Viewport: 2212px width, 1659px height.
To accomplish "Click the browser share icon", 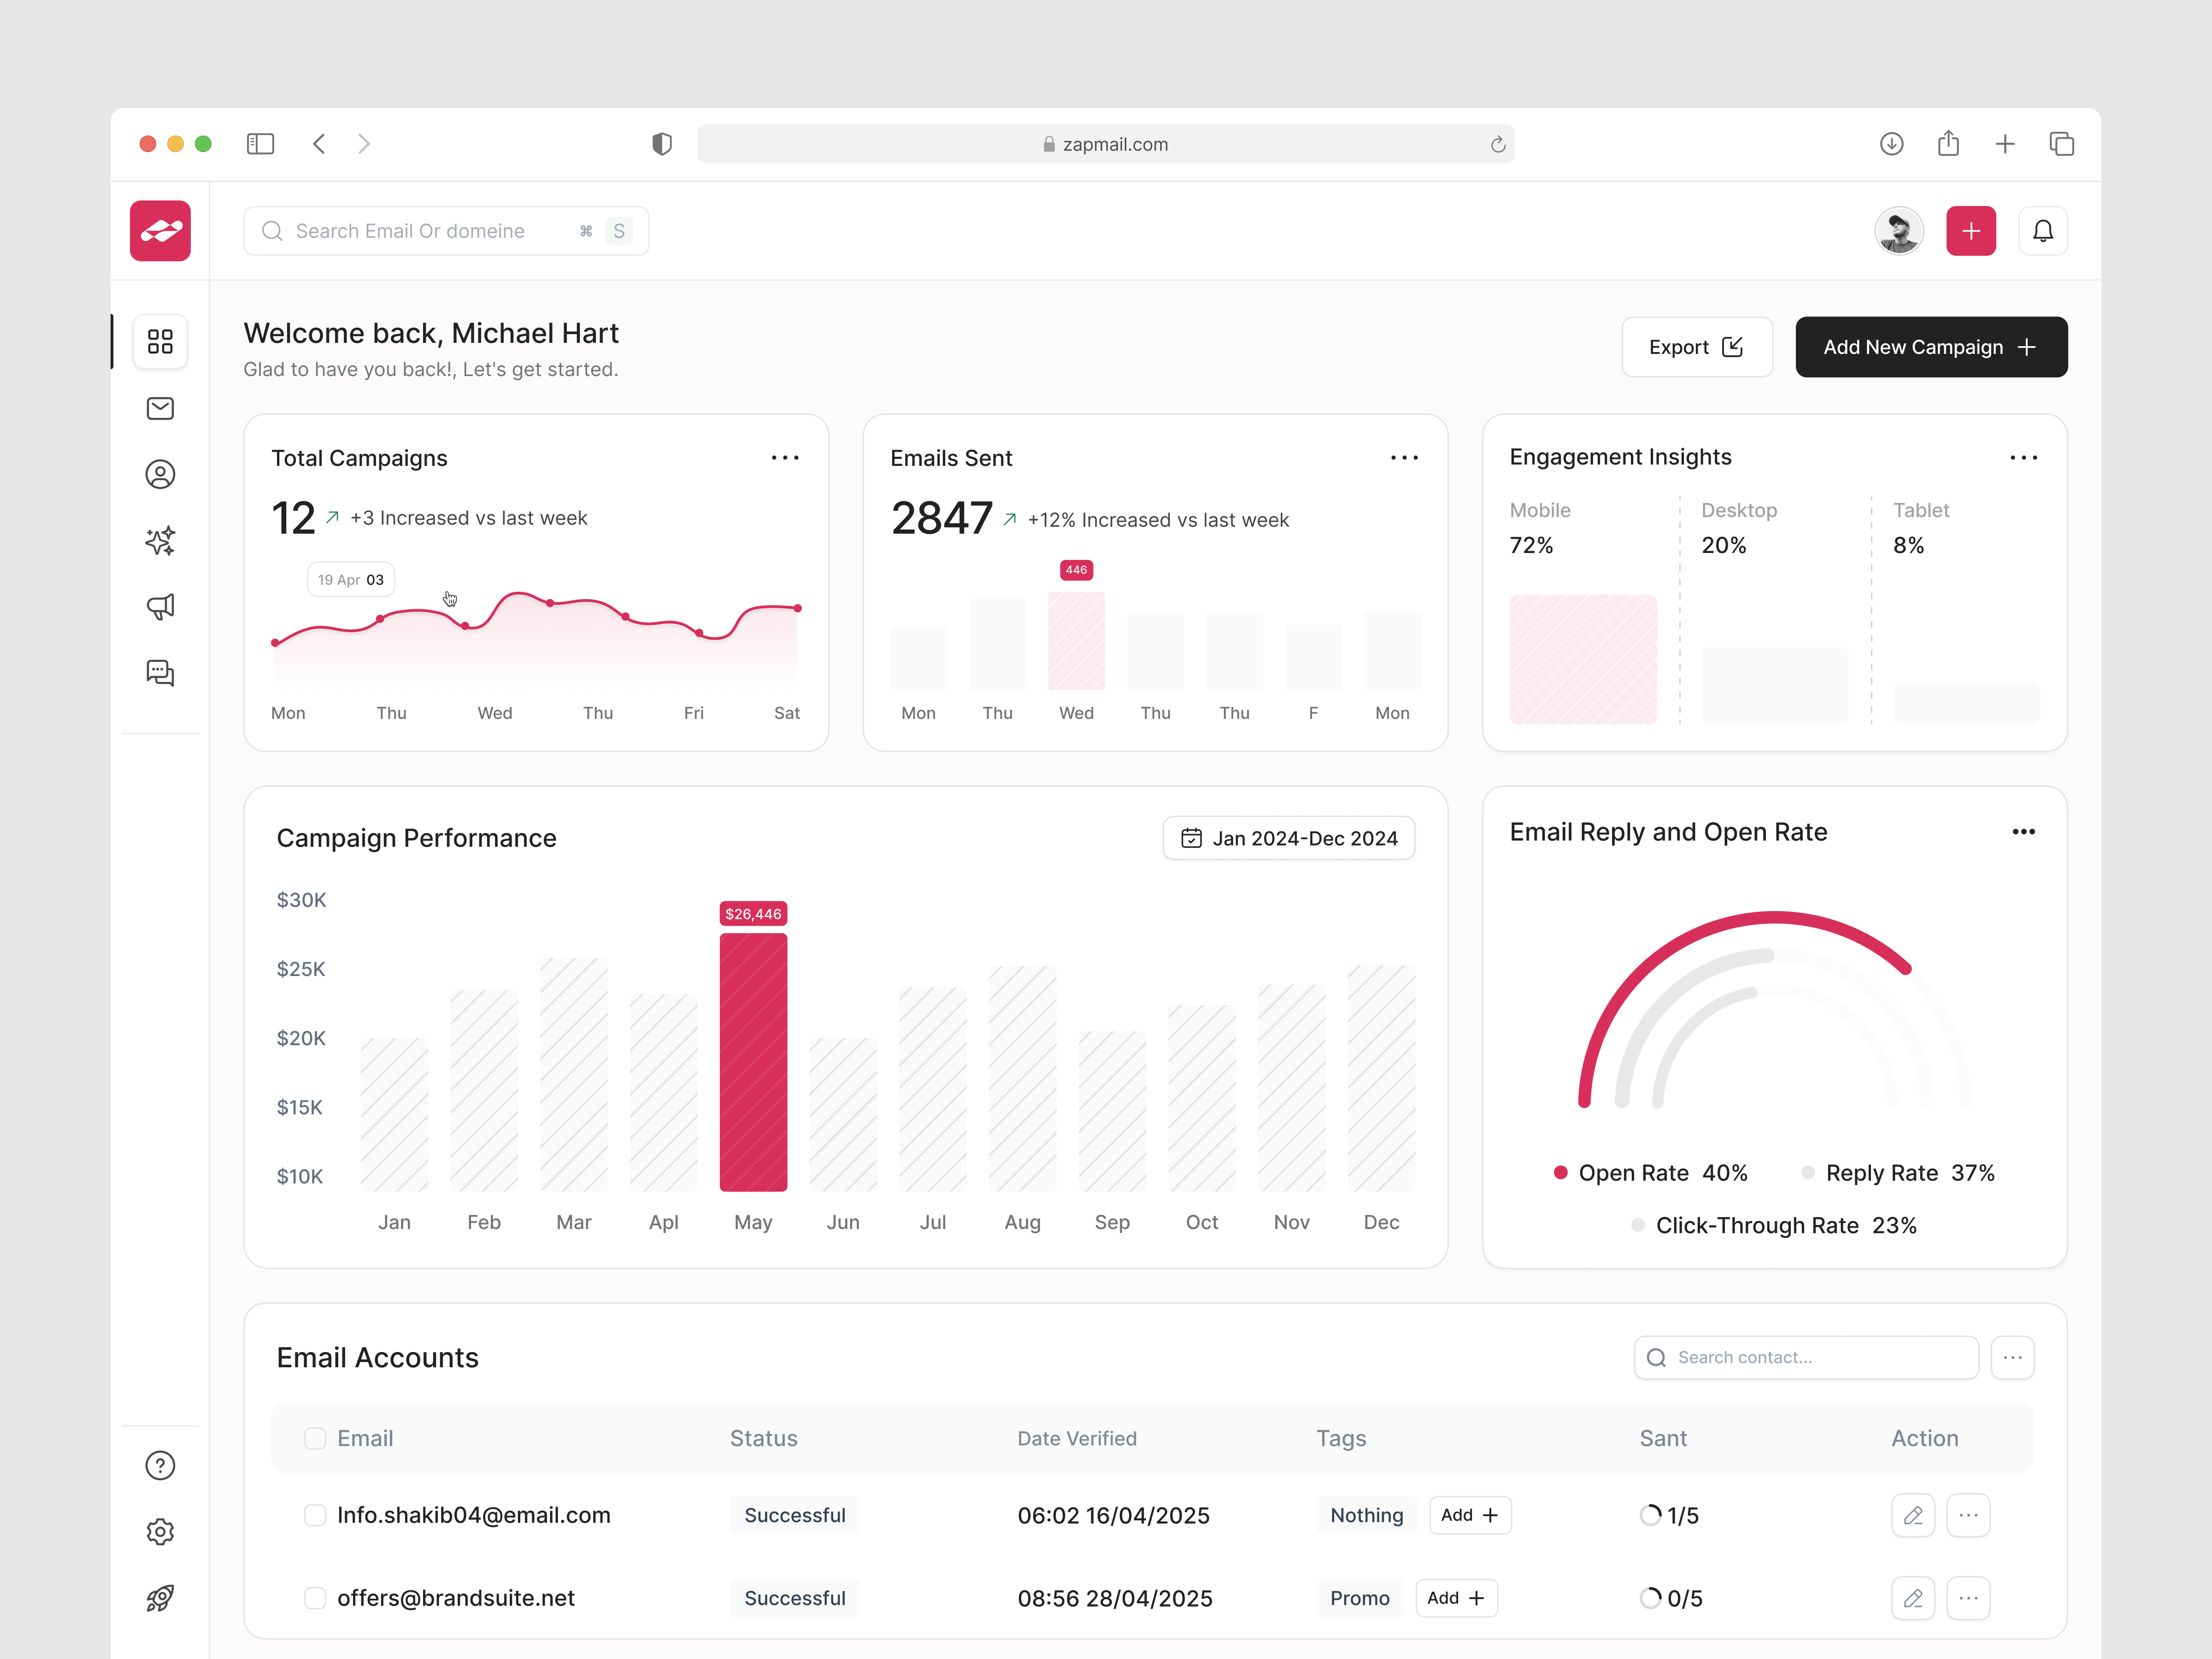I will pos(1948,143).
